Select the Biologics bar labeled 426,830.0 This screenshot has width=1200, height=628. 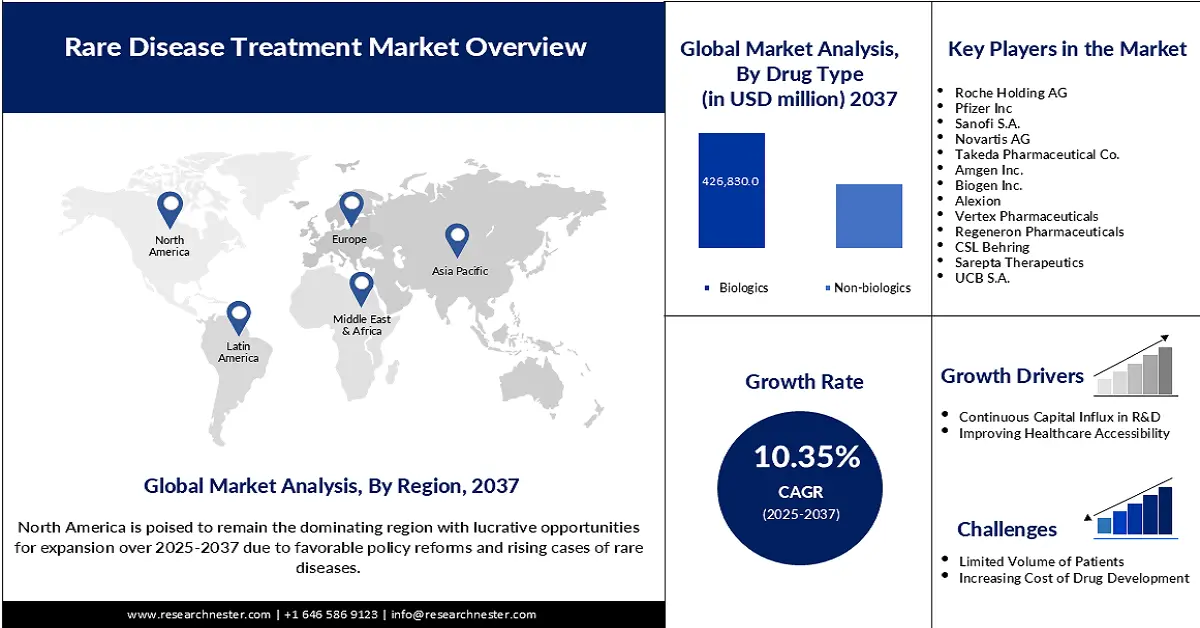pyautogui.click(x=731, y=190)
